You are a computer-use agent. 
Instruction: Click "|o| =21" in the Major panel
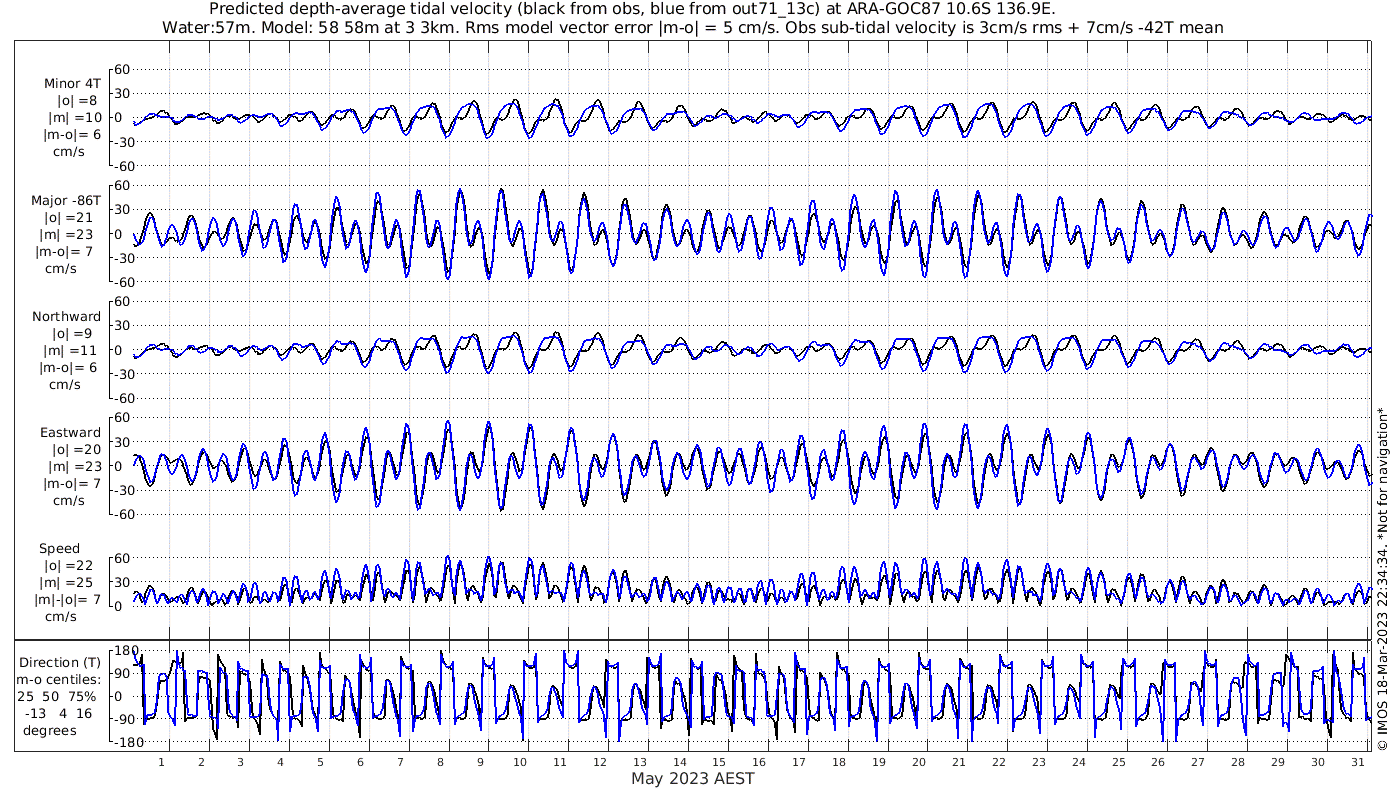pyautogui.click(x=72, y=217)
